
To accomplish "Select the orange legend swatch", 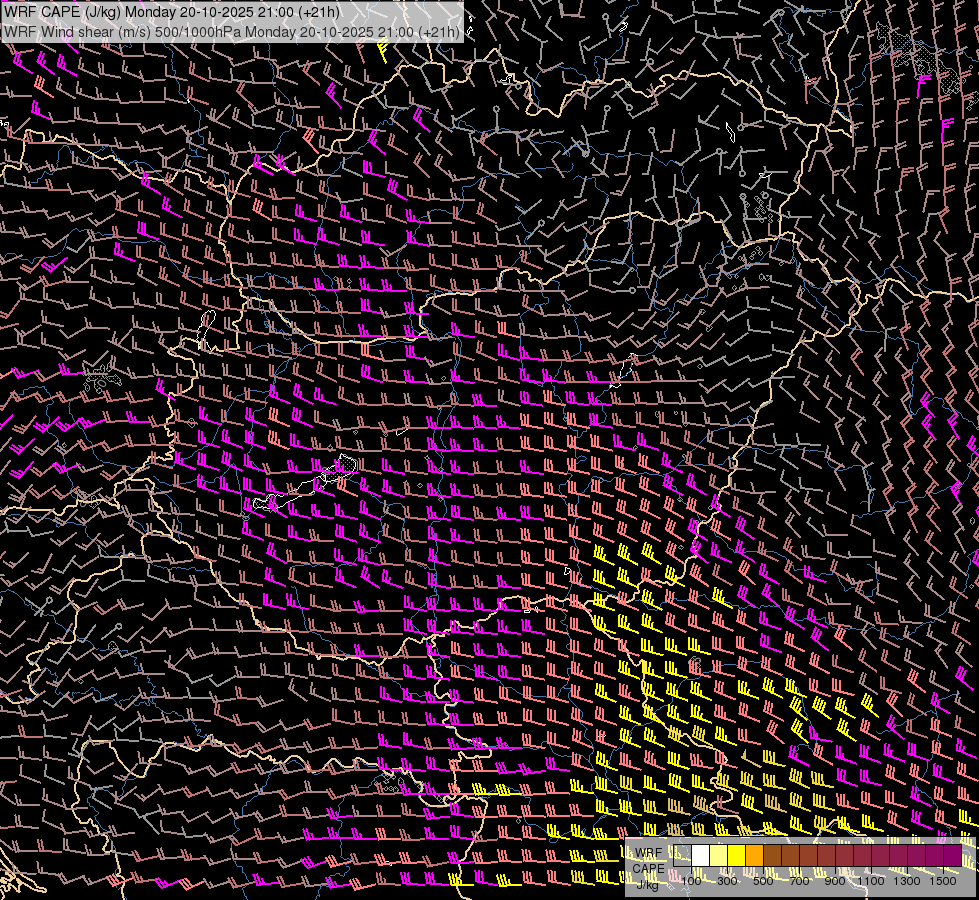I will click(x=754, y=855).
